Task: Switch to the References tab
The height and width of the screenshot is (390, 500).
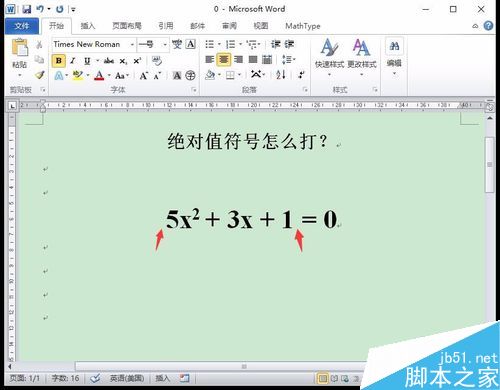Action: [x=166, y=26]
